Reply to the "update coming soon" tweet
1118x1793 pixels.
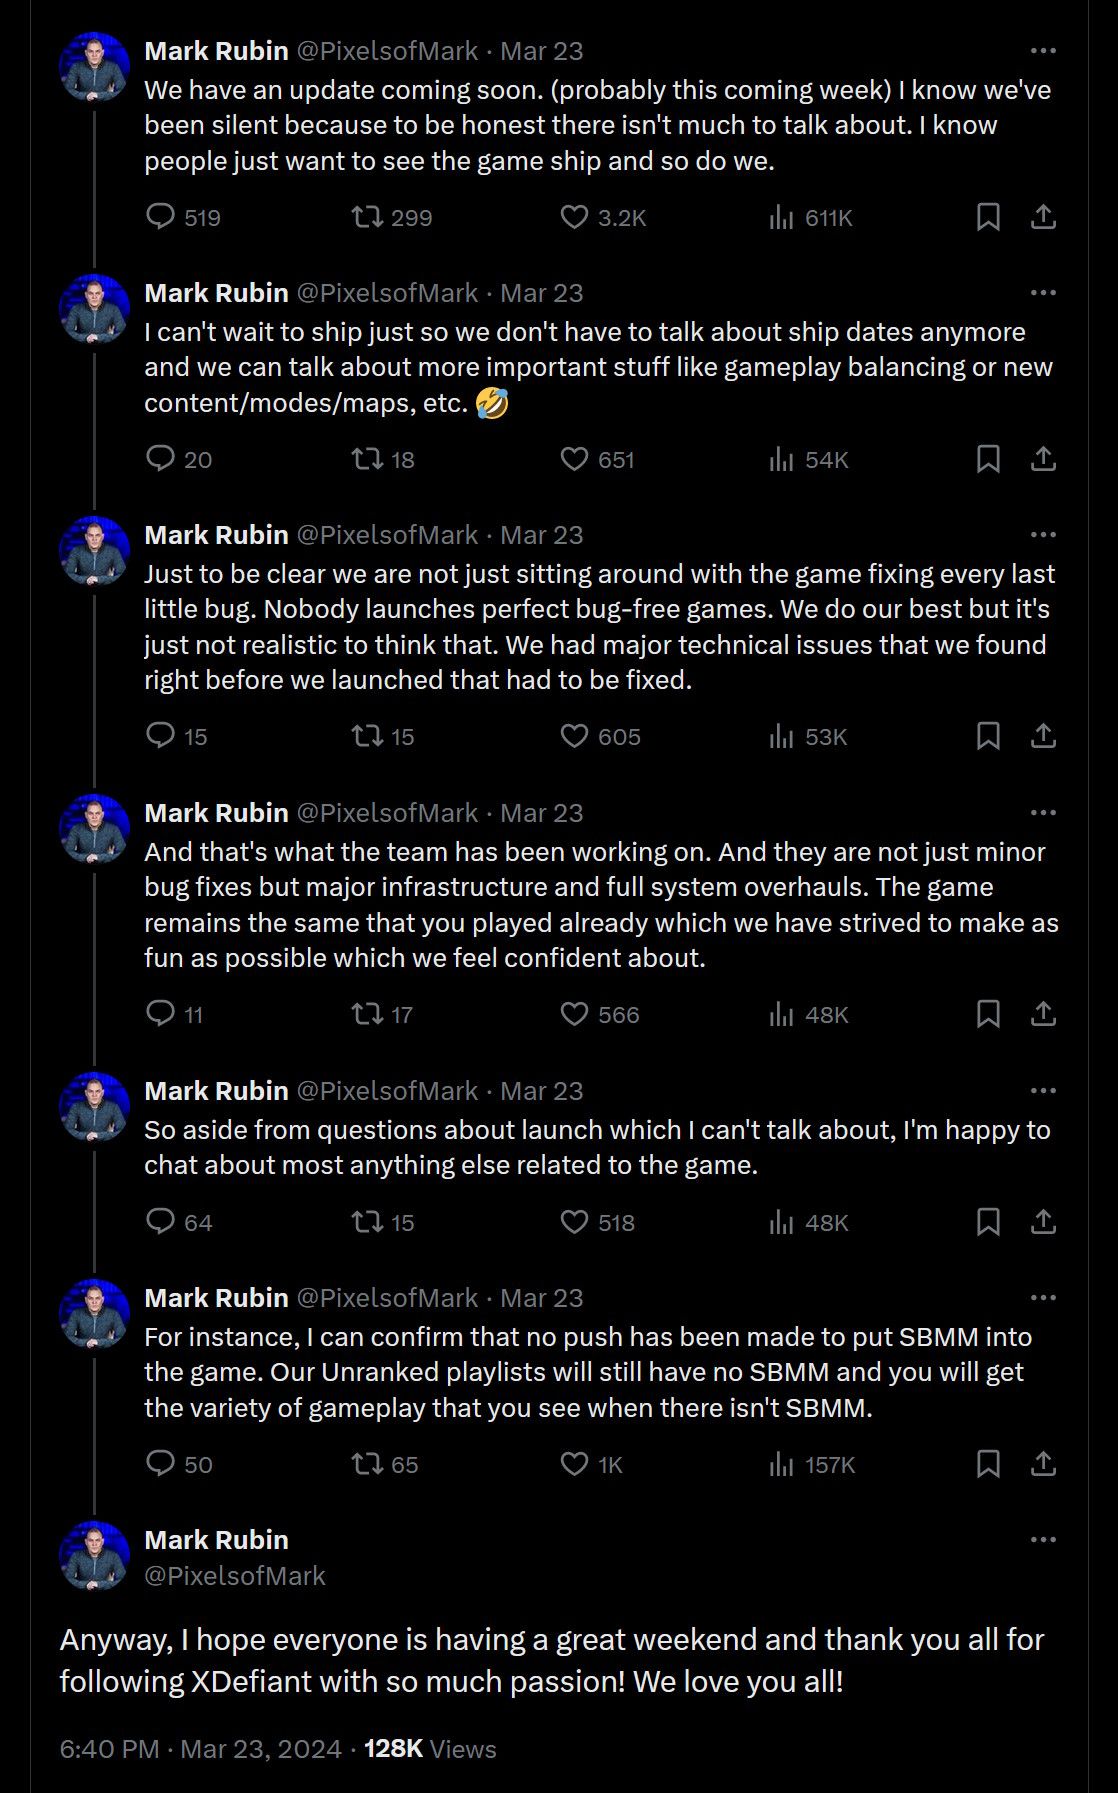[x=160, y=217]
